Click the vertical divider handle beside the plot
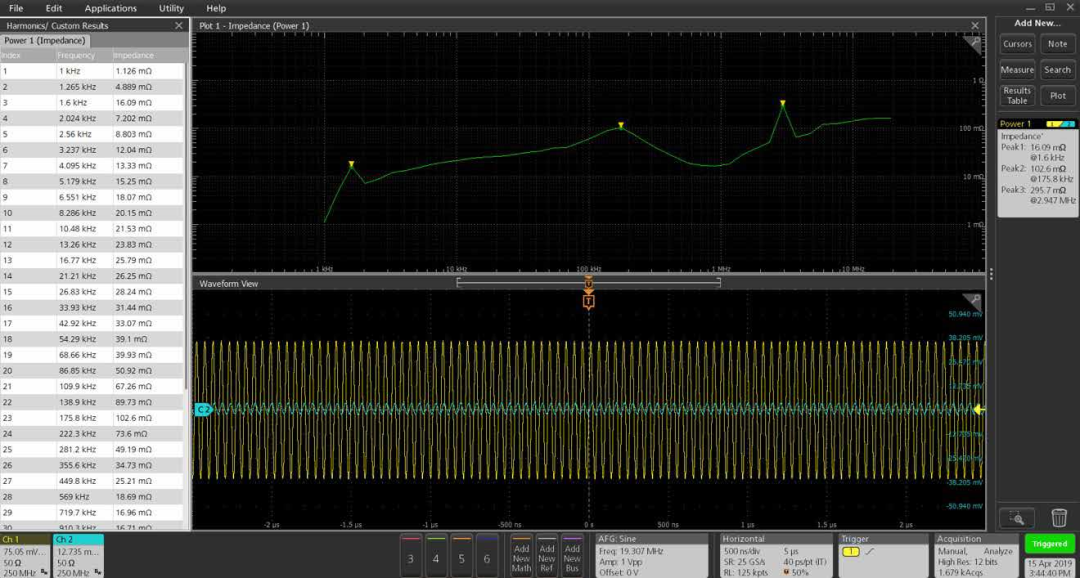The height and width of the screenshot is (578, 1080). point(990,273)
